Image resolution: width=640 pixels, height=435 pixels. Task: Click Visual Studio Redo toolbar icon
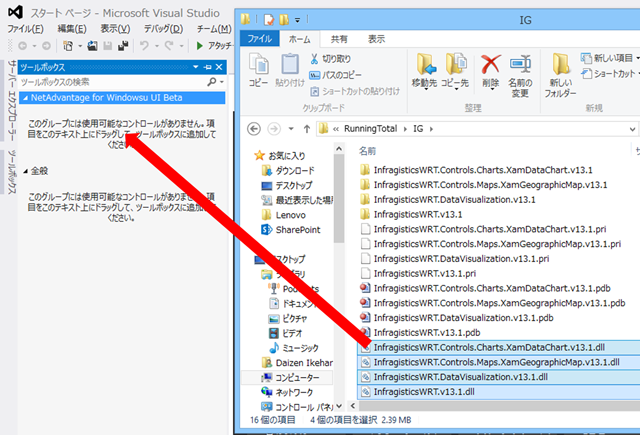click(x=169, y=46)
